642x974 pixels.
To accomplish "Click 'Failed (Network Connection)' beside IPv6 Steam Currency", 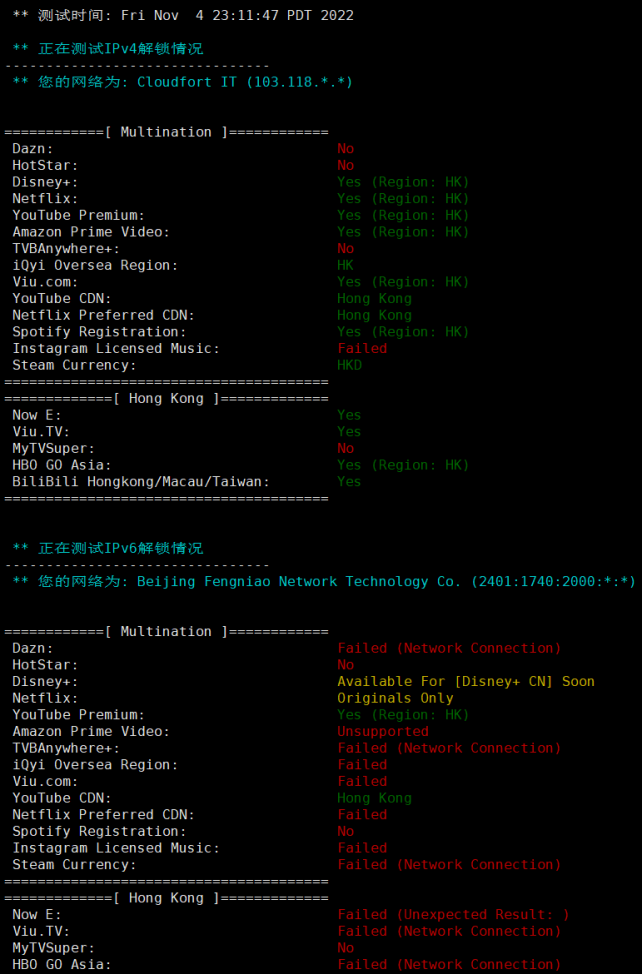I will click(449, 865).
